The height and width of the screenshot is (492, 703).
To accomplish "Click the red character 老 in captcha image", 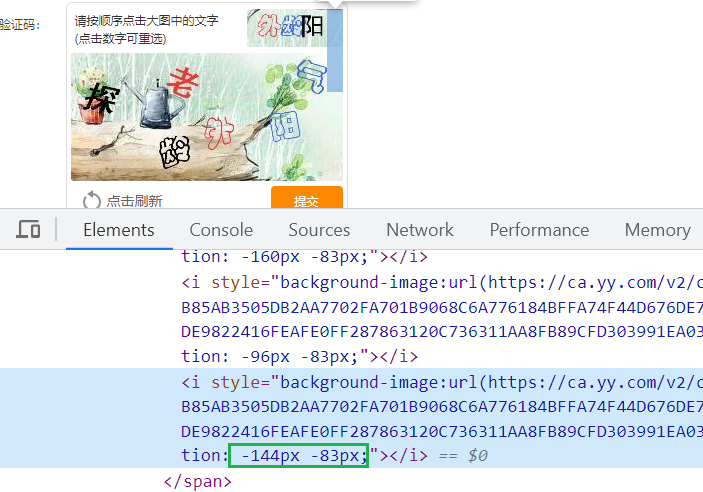I will click(x=183, y=83).
